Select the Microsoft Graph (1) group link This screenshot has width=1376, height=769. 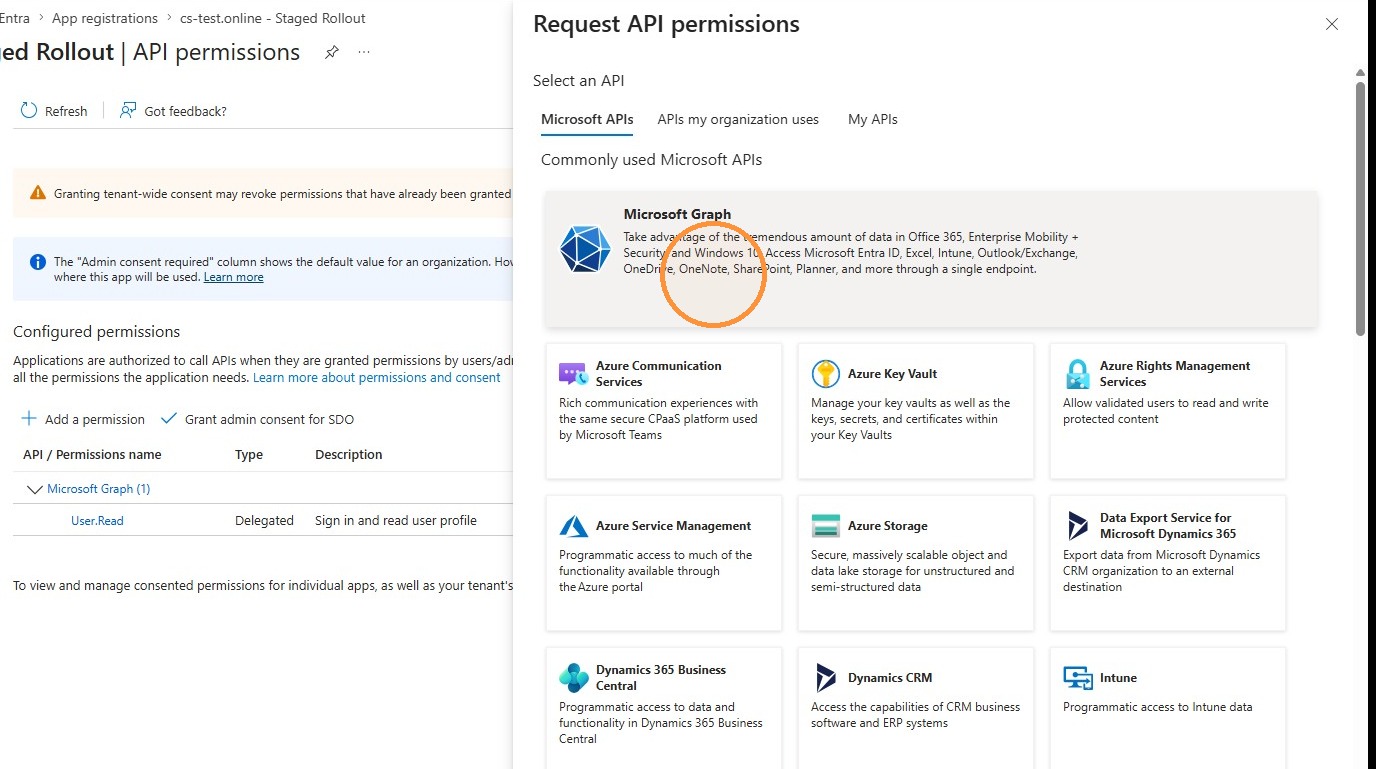tap(99, 489)
